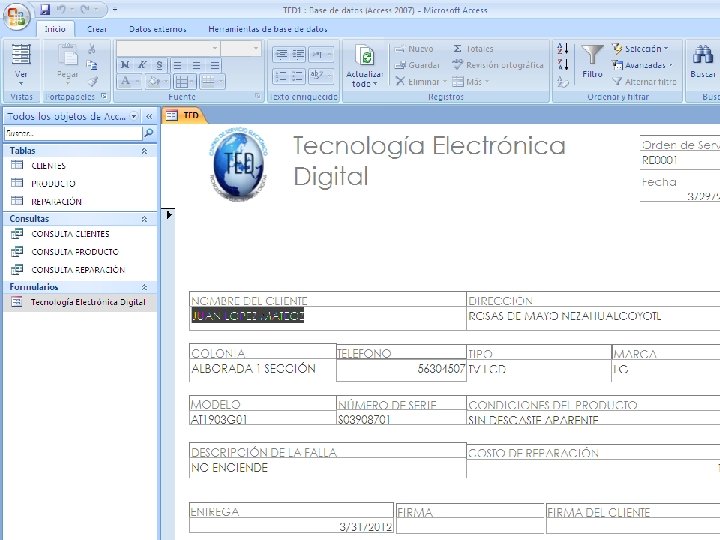Open font color A dropdown
Viewport: 720px width, 540px height.
click(x=129, y=82)
